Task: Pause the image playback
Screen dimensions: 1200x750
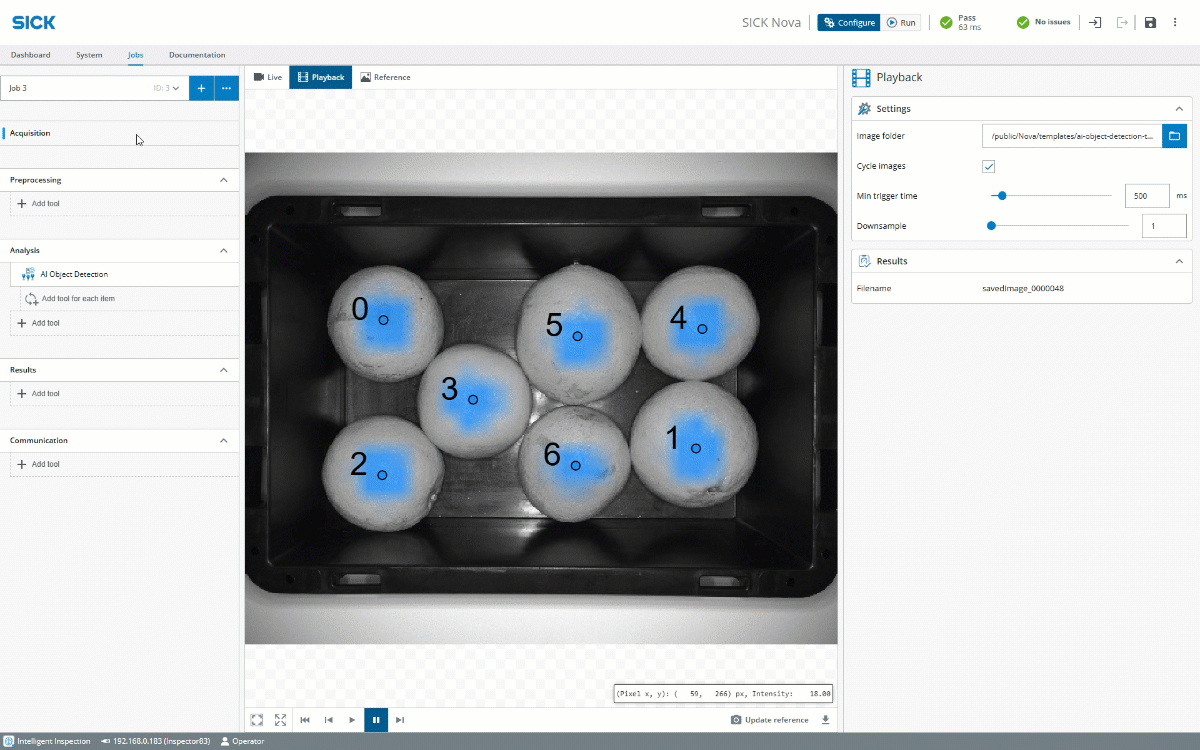Action: pos(376,720)
